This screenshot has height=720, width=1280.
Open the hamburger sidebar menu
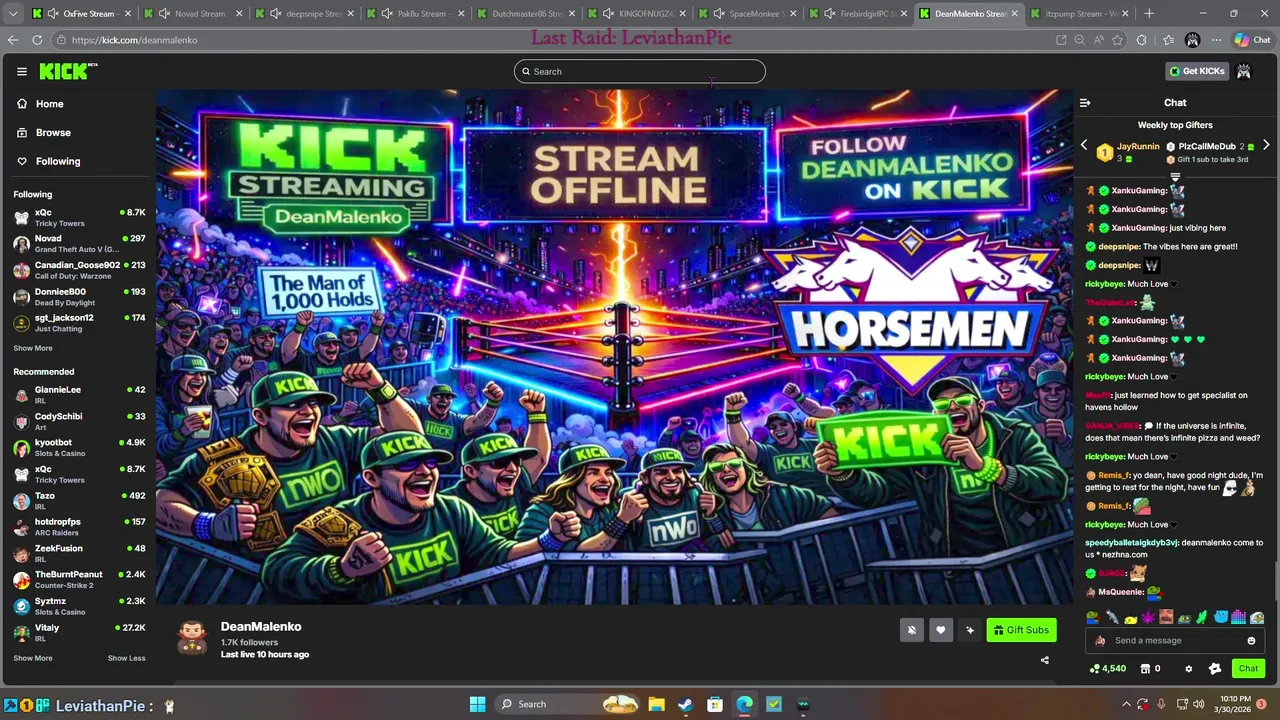click(x=21, y=71)
